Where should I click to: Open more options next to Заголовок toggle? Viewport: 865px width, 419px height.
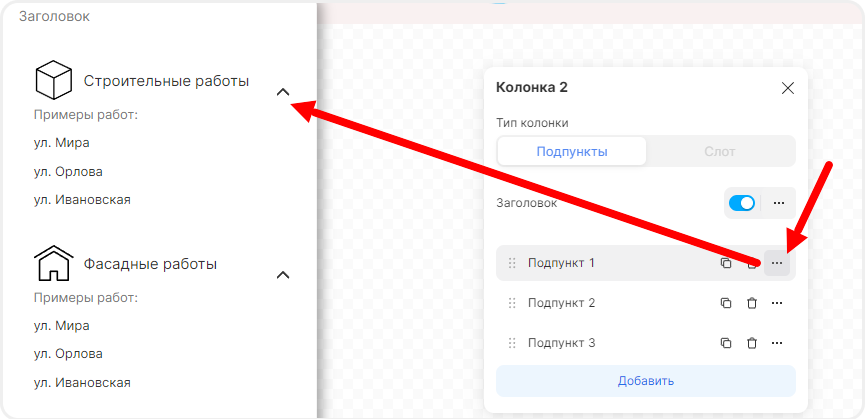(778, 203)
